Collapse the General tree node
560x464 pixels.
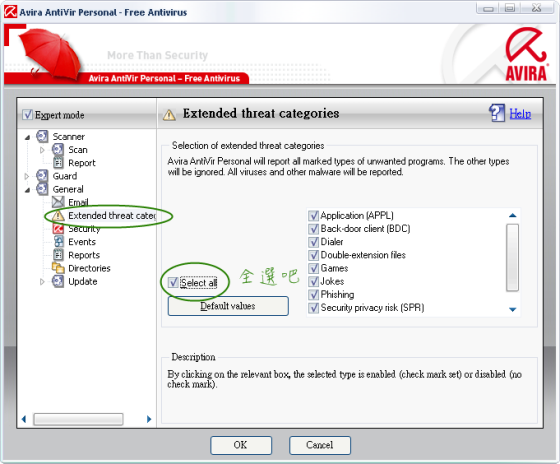(27, 190)
